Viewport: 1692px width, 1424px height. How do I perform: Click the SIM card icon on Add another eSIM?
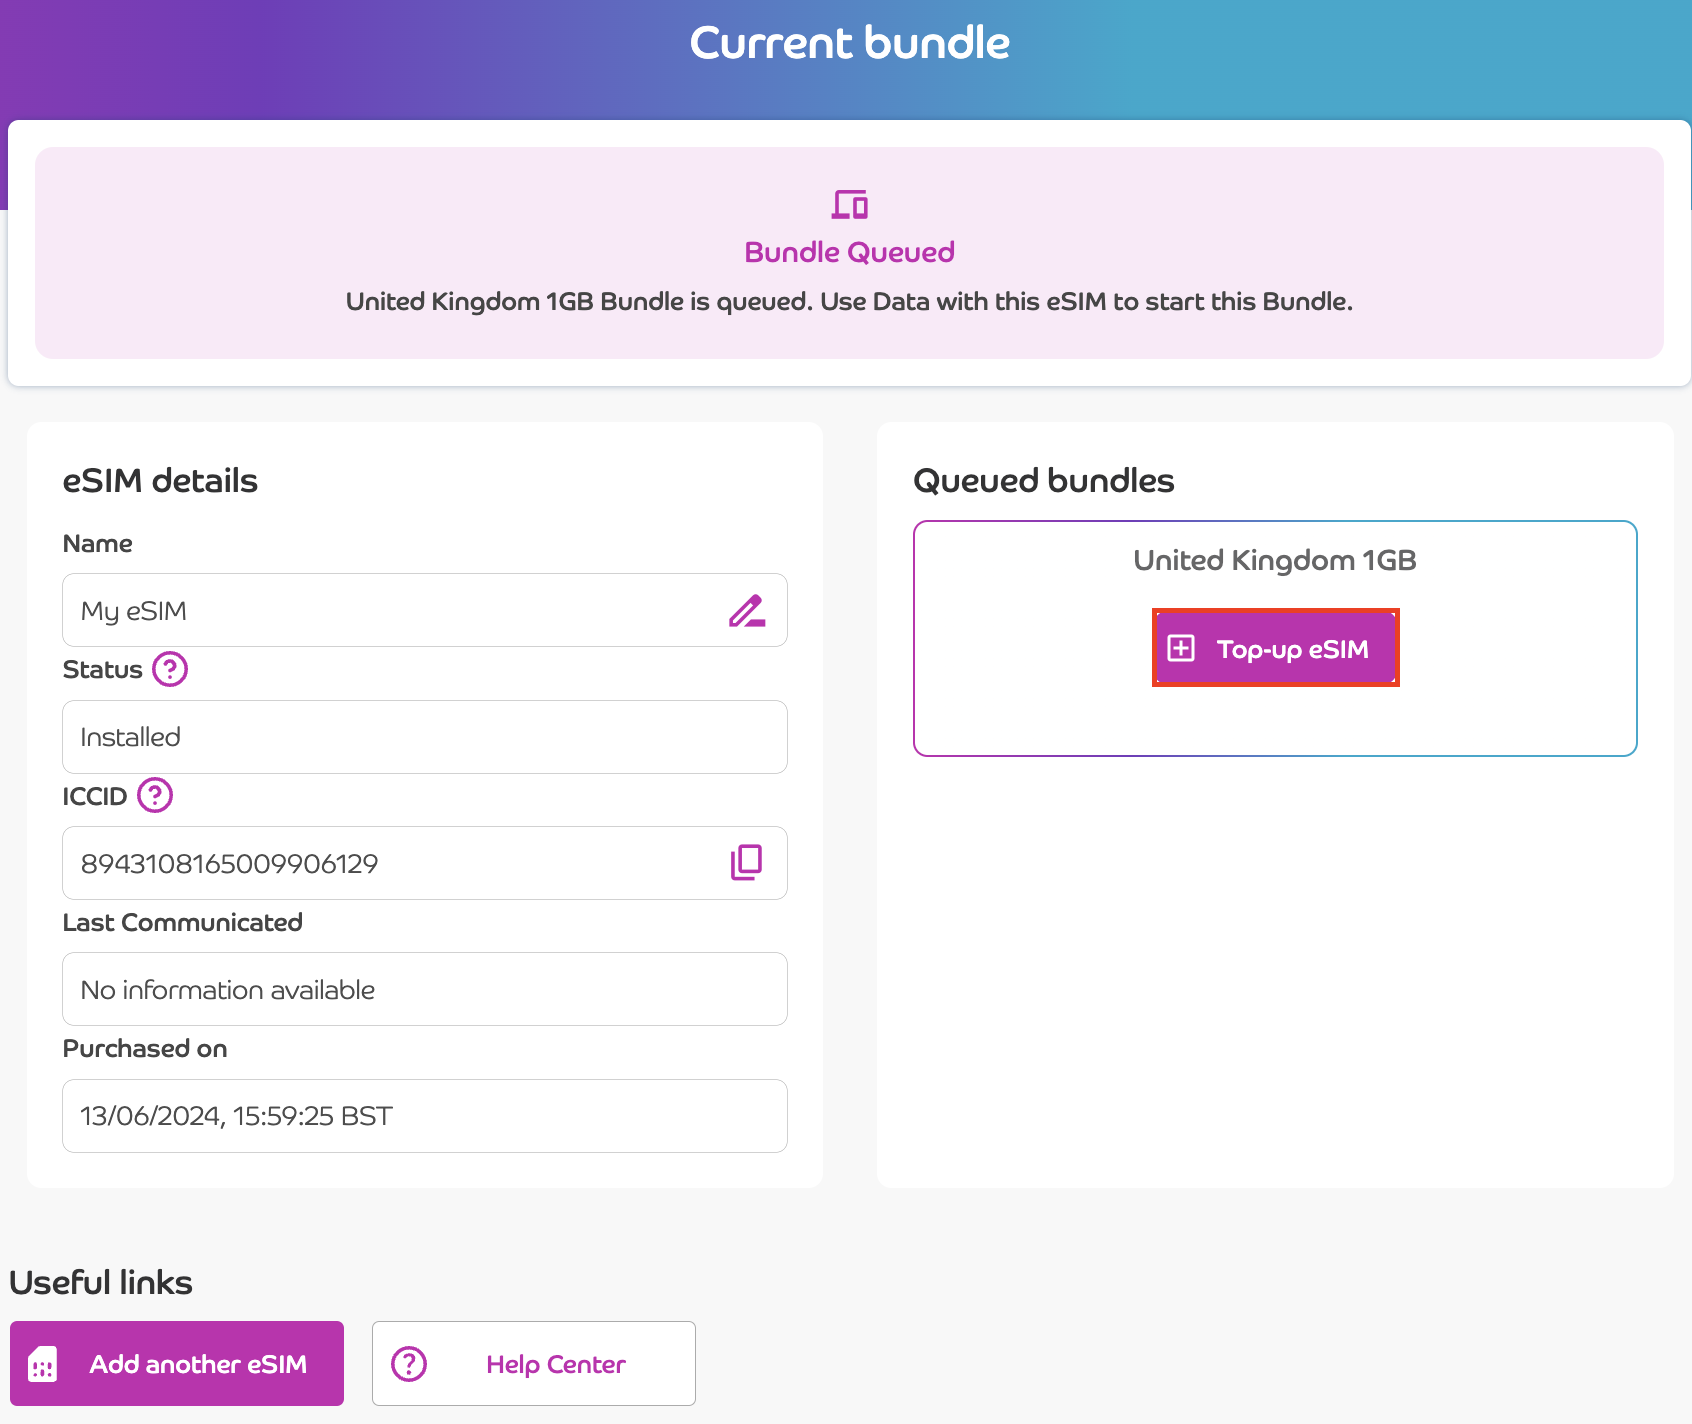pyautogui.click(x=43, y=1364)
